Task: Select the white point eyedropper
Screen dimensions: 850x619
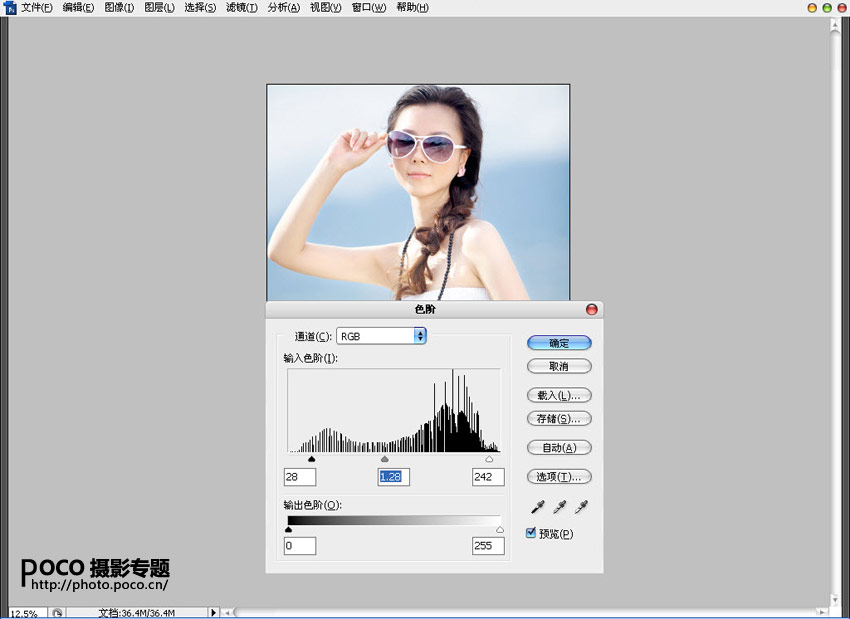Action: (581, 507)
